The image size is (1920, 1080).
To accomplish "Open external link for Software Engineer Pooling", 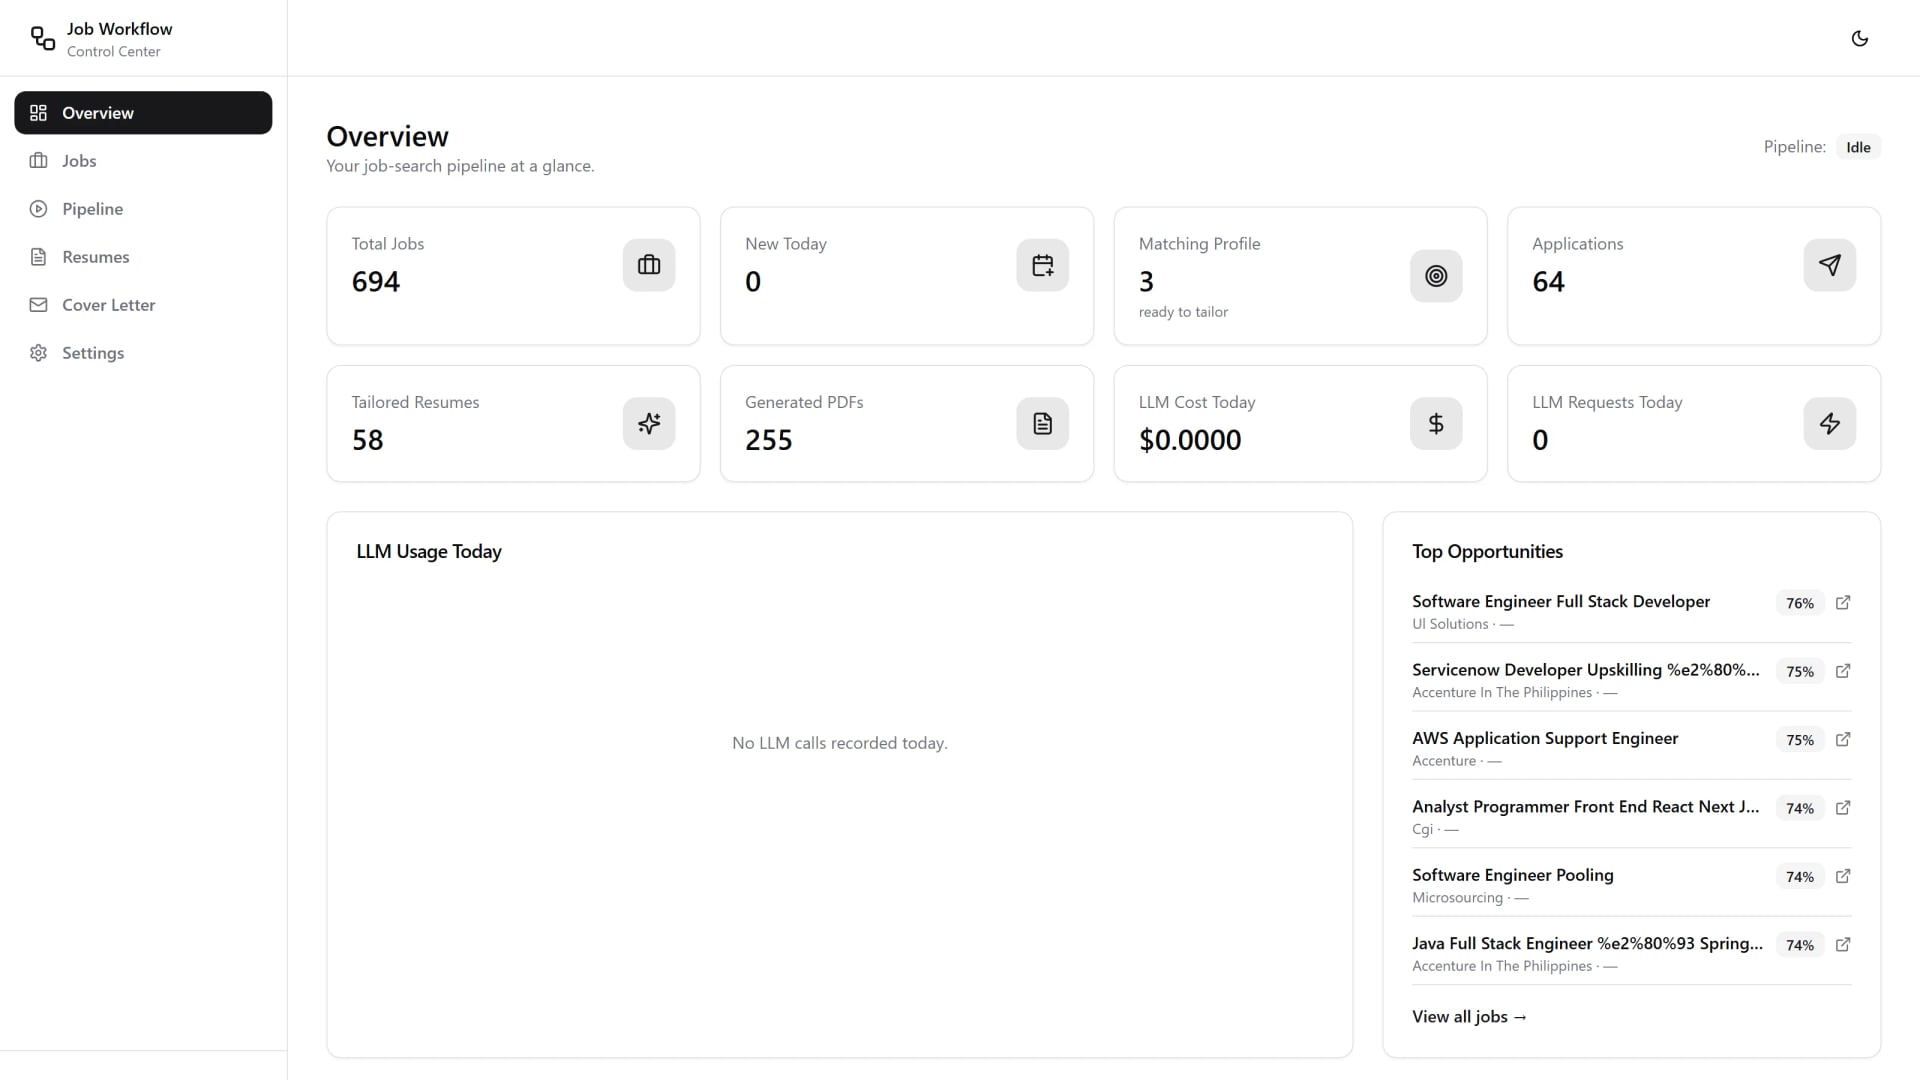I will pos(1843,876).
